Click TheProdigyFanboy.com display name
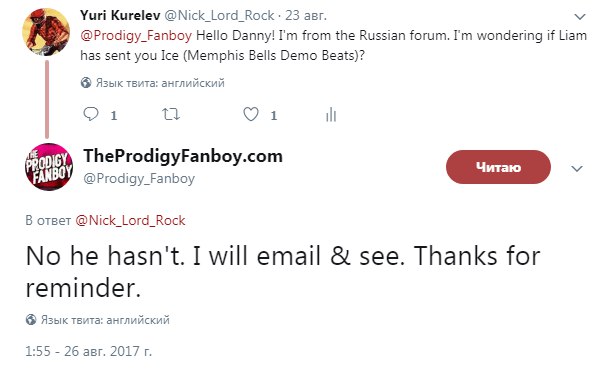The width and height of the screenshot is (600, 375). pos(183,156)
